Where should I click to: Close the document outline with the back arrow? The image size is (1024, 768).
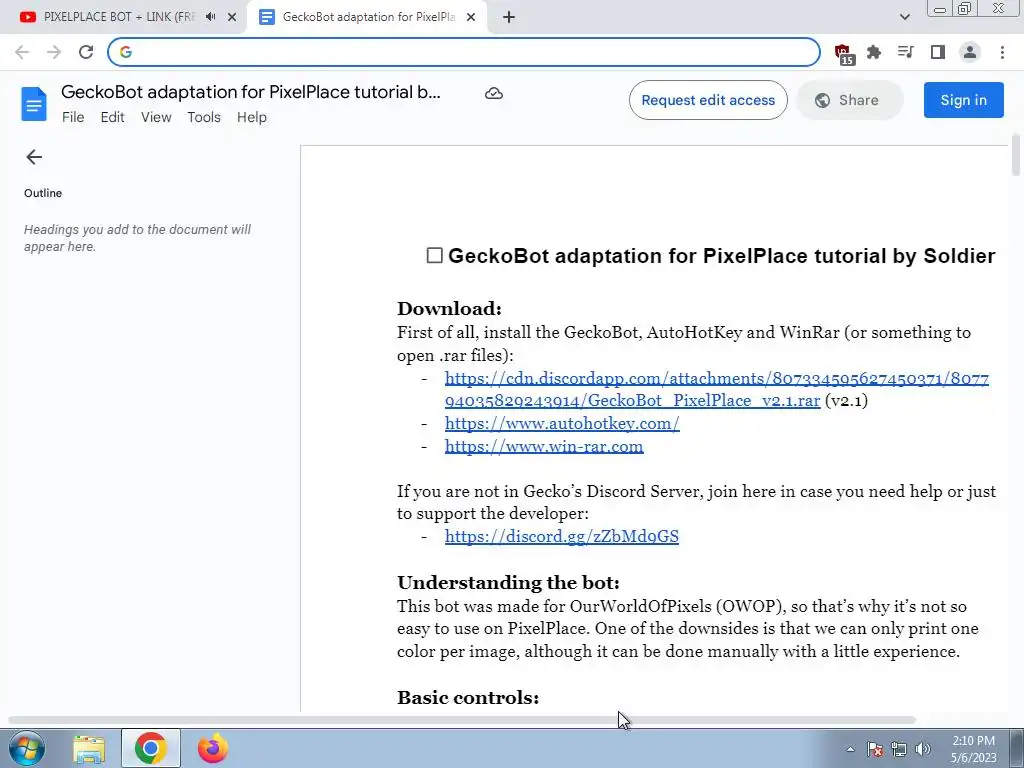[x=34, y=157]
